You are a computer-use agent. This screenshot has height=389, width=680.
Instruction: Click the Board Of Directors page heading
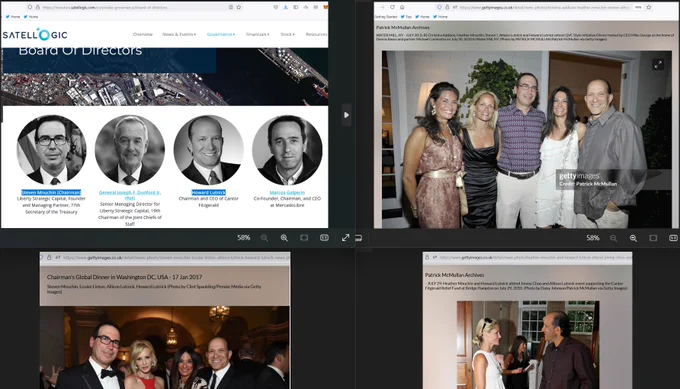80,50
